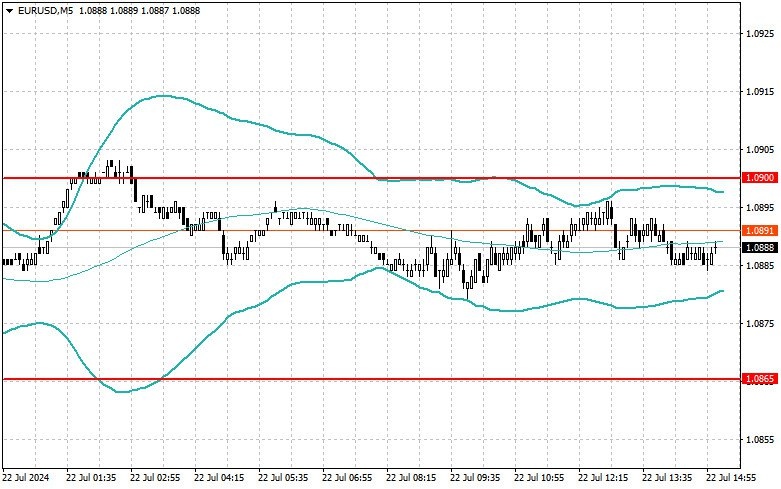Viewport: 781px width, 489px height.
Task: Click the 1.0875 price scale label
Action: tap(760, 324)
